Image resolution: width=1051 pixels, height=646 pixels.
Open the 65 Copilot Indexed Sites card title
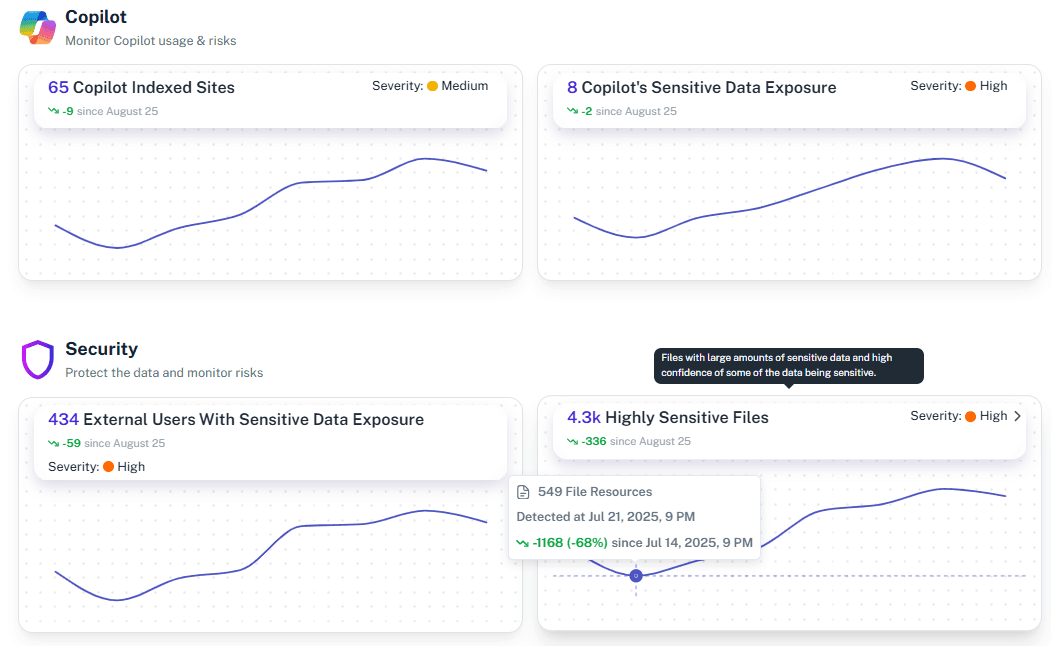coord(140,87)
